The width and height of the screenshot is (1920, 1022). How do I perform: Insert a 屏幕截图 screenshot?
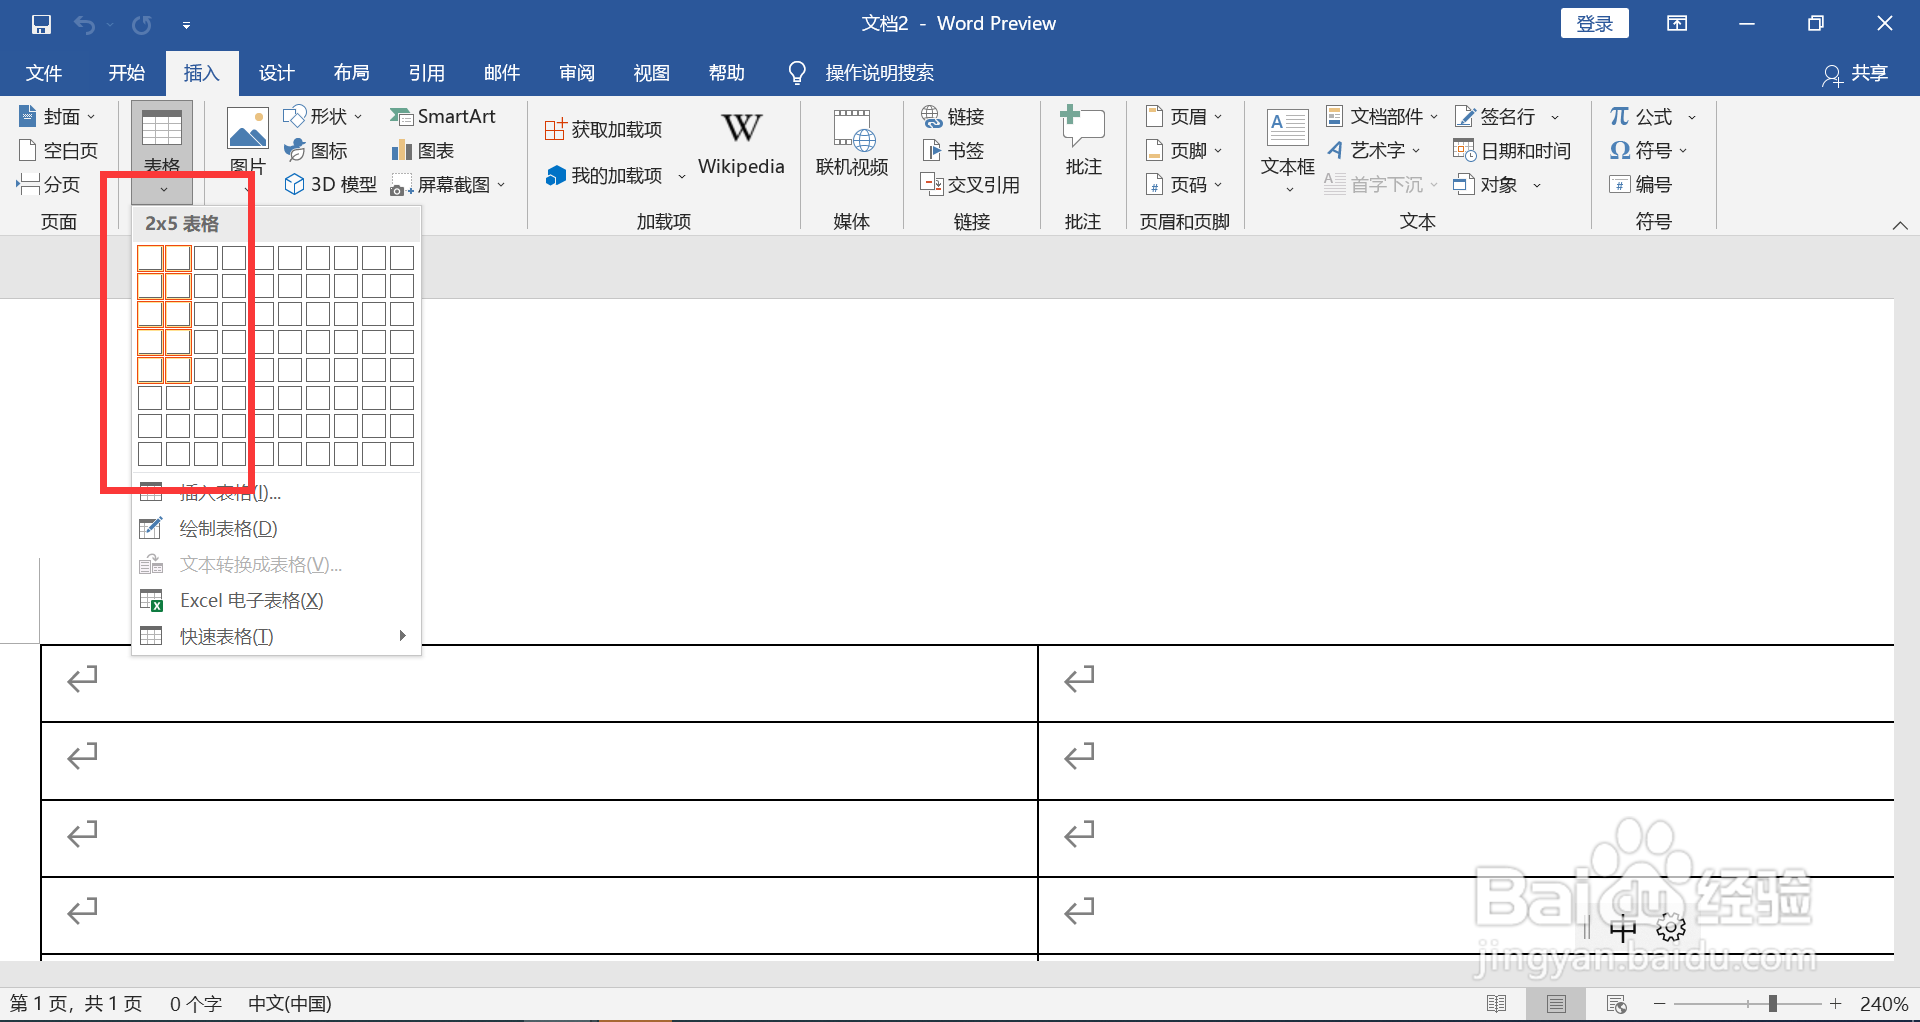click(x=444, y=184)
